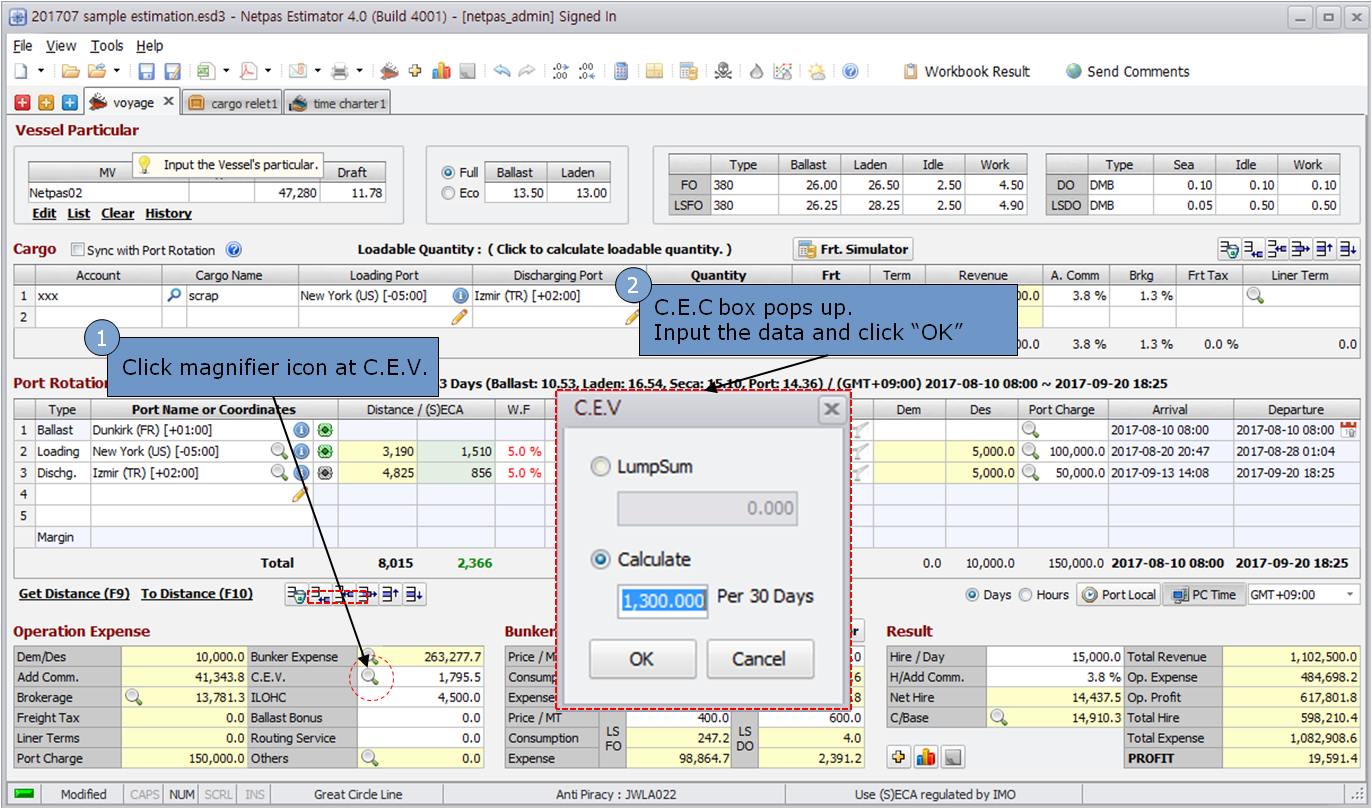Screen dimensions: 1372x809
Task: Click magnifier icon next to C/Base
Action: [998, 717]
